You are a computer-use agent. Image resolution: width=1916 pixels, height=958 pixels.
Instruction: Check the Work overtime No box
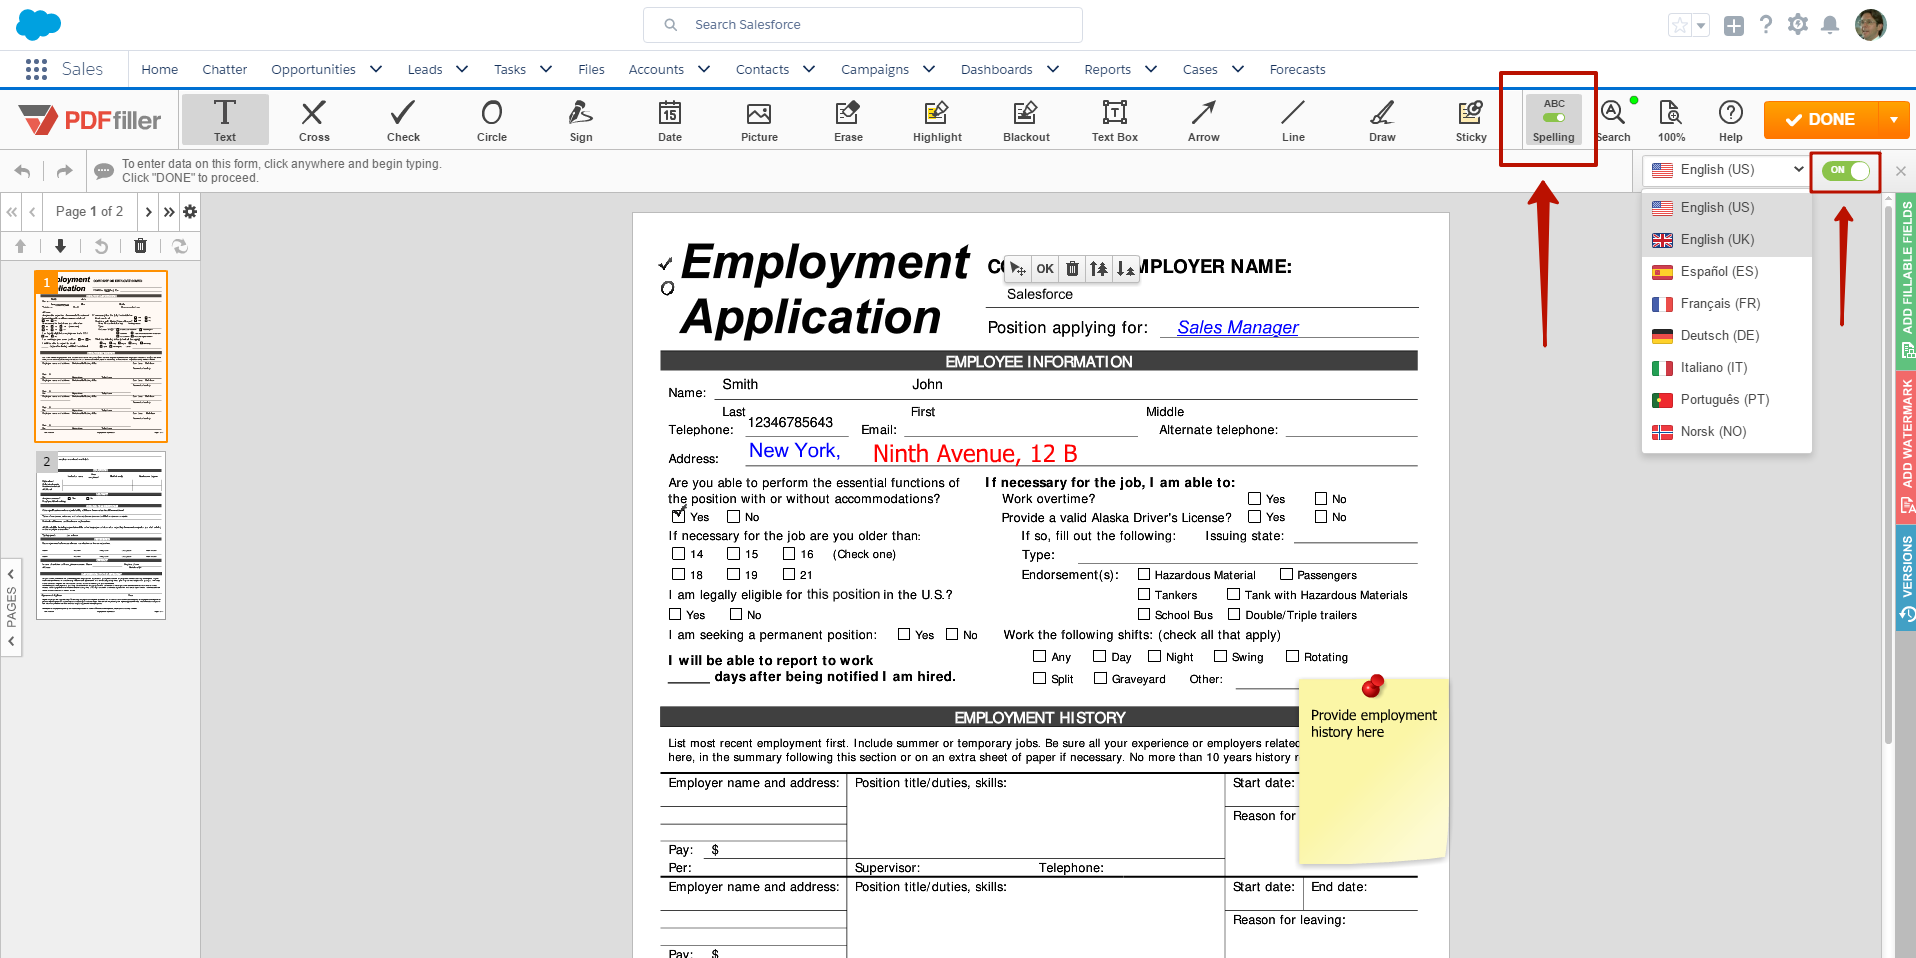tap(1321, 498)
